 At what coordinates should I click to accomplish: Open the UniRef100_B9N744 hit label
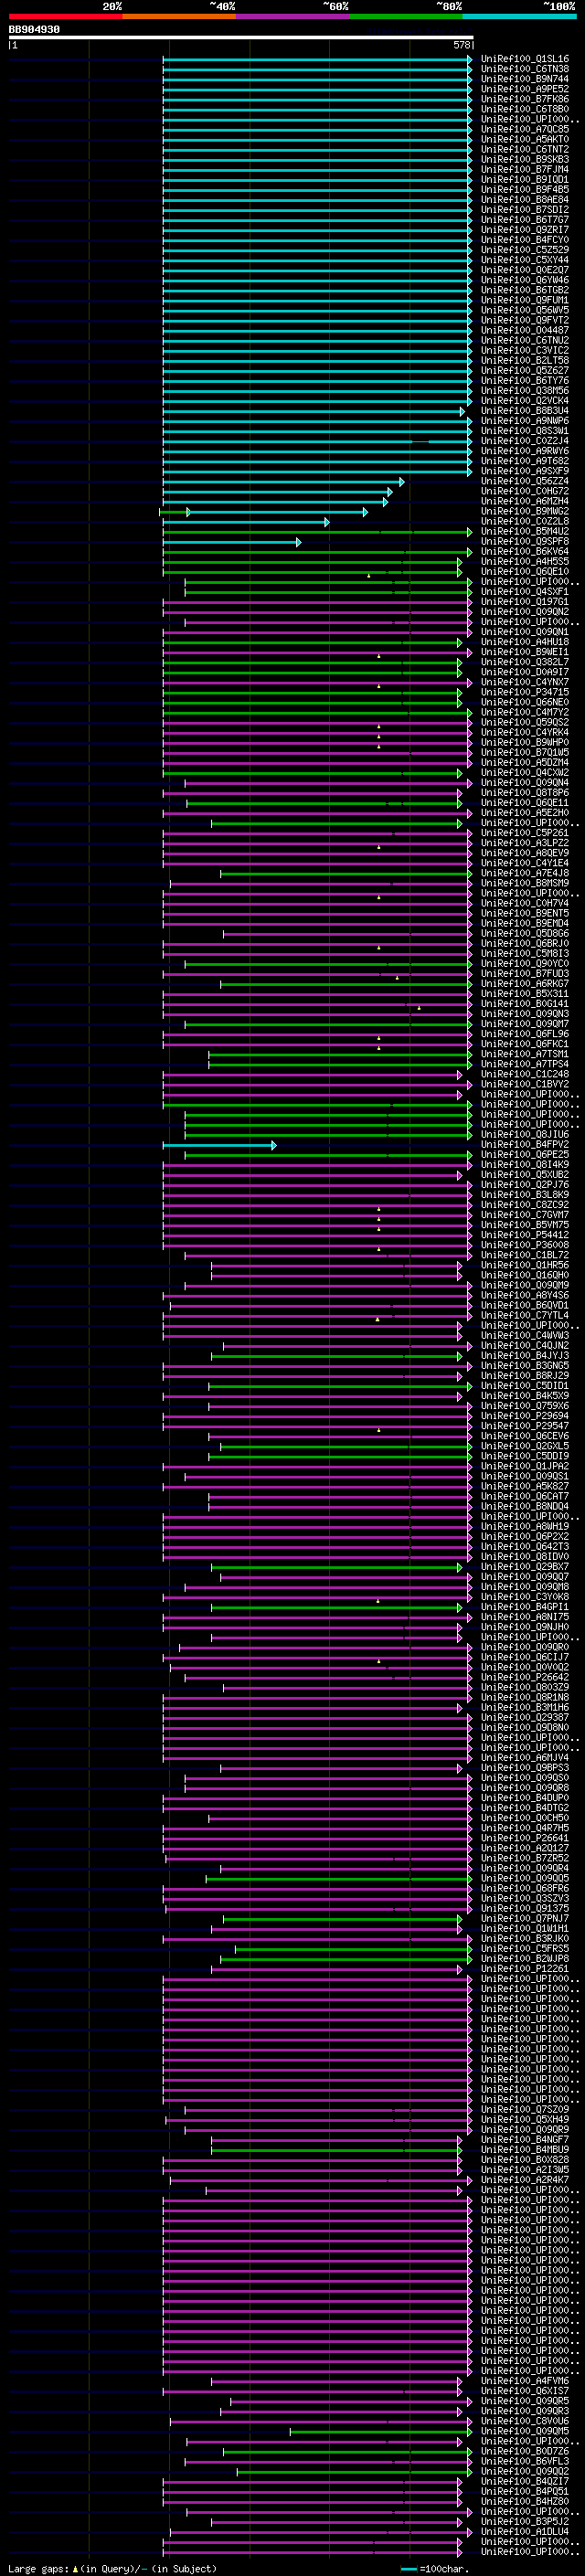[x=525, y=79]
